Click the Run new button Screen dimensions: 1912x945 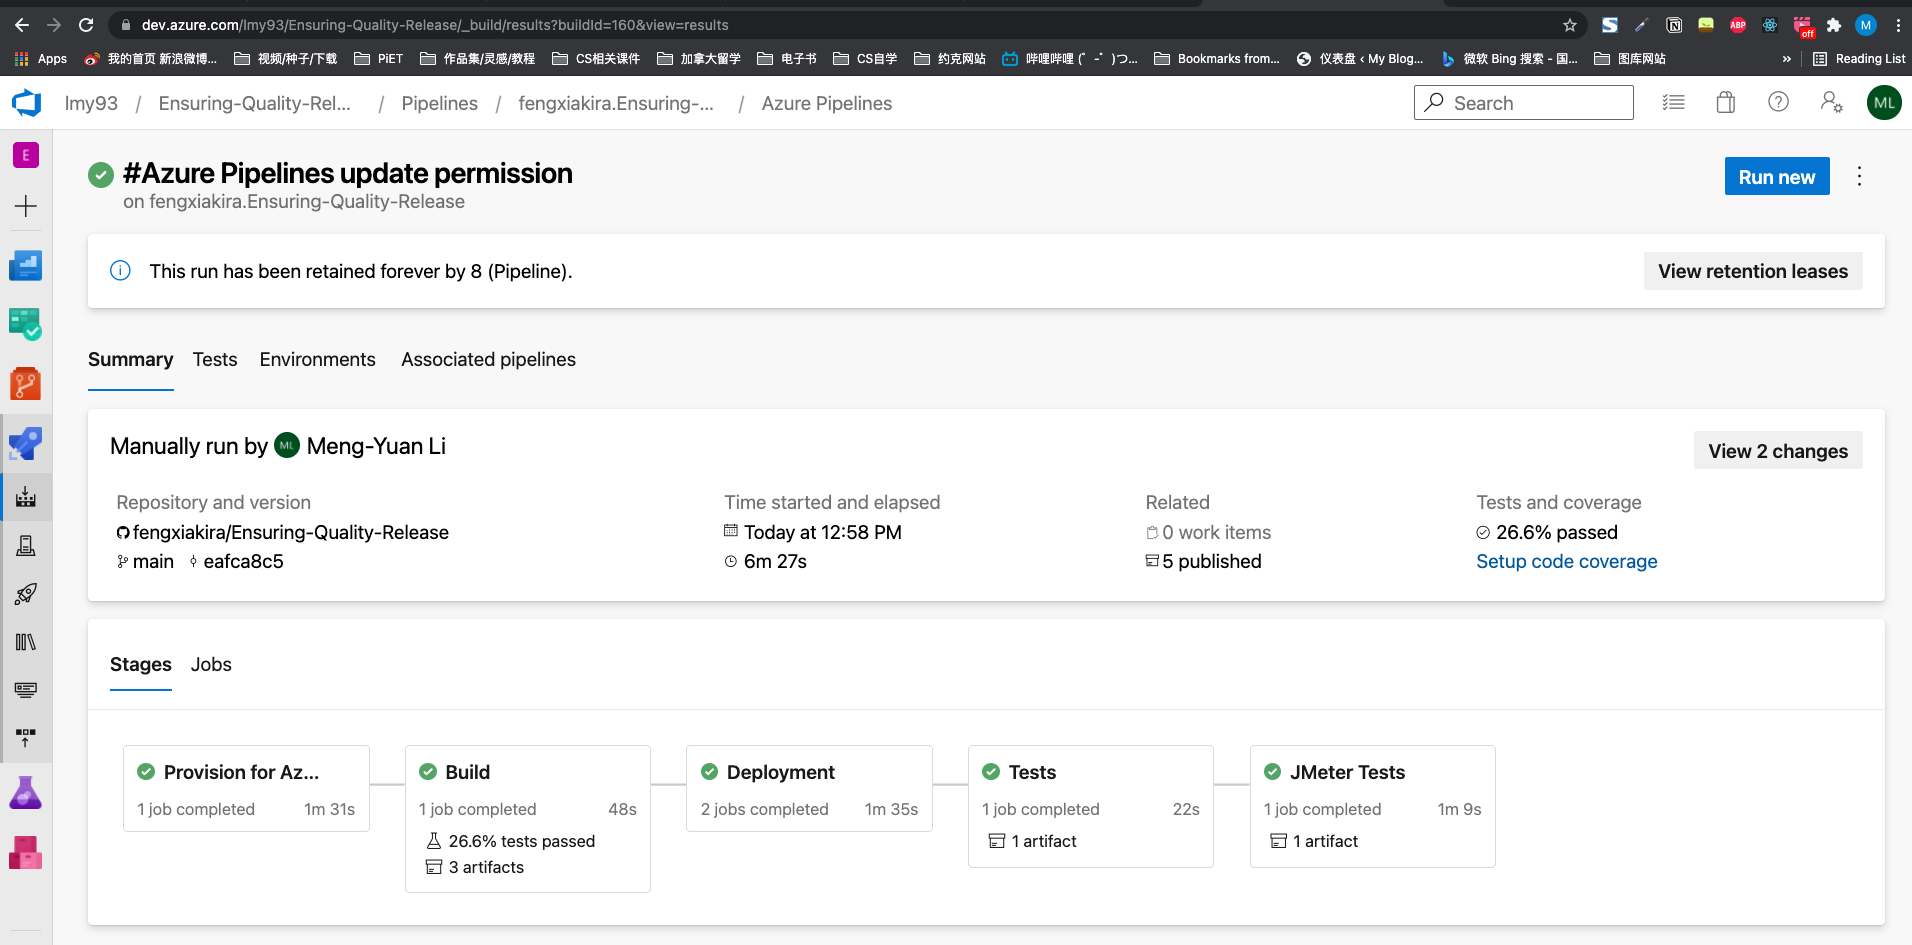(1777, 176)
